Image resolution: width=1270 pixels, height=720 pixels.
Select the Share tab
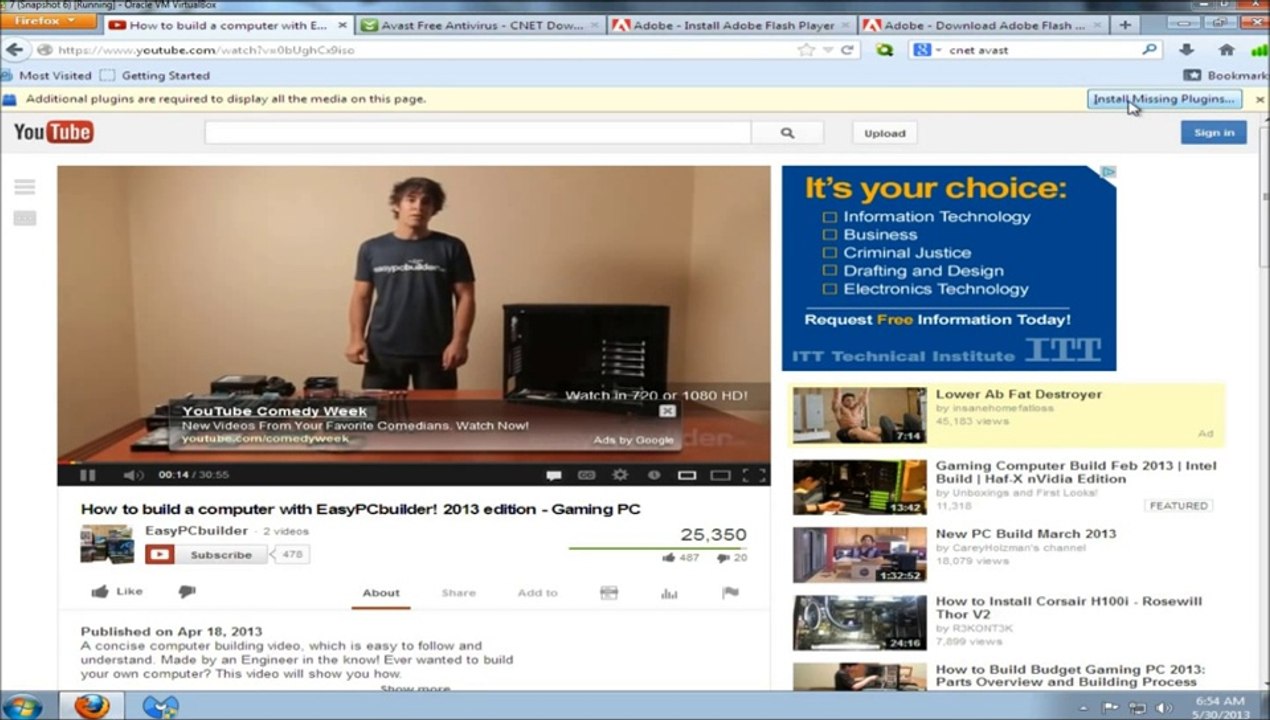click(x=459, y=593)
